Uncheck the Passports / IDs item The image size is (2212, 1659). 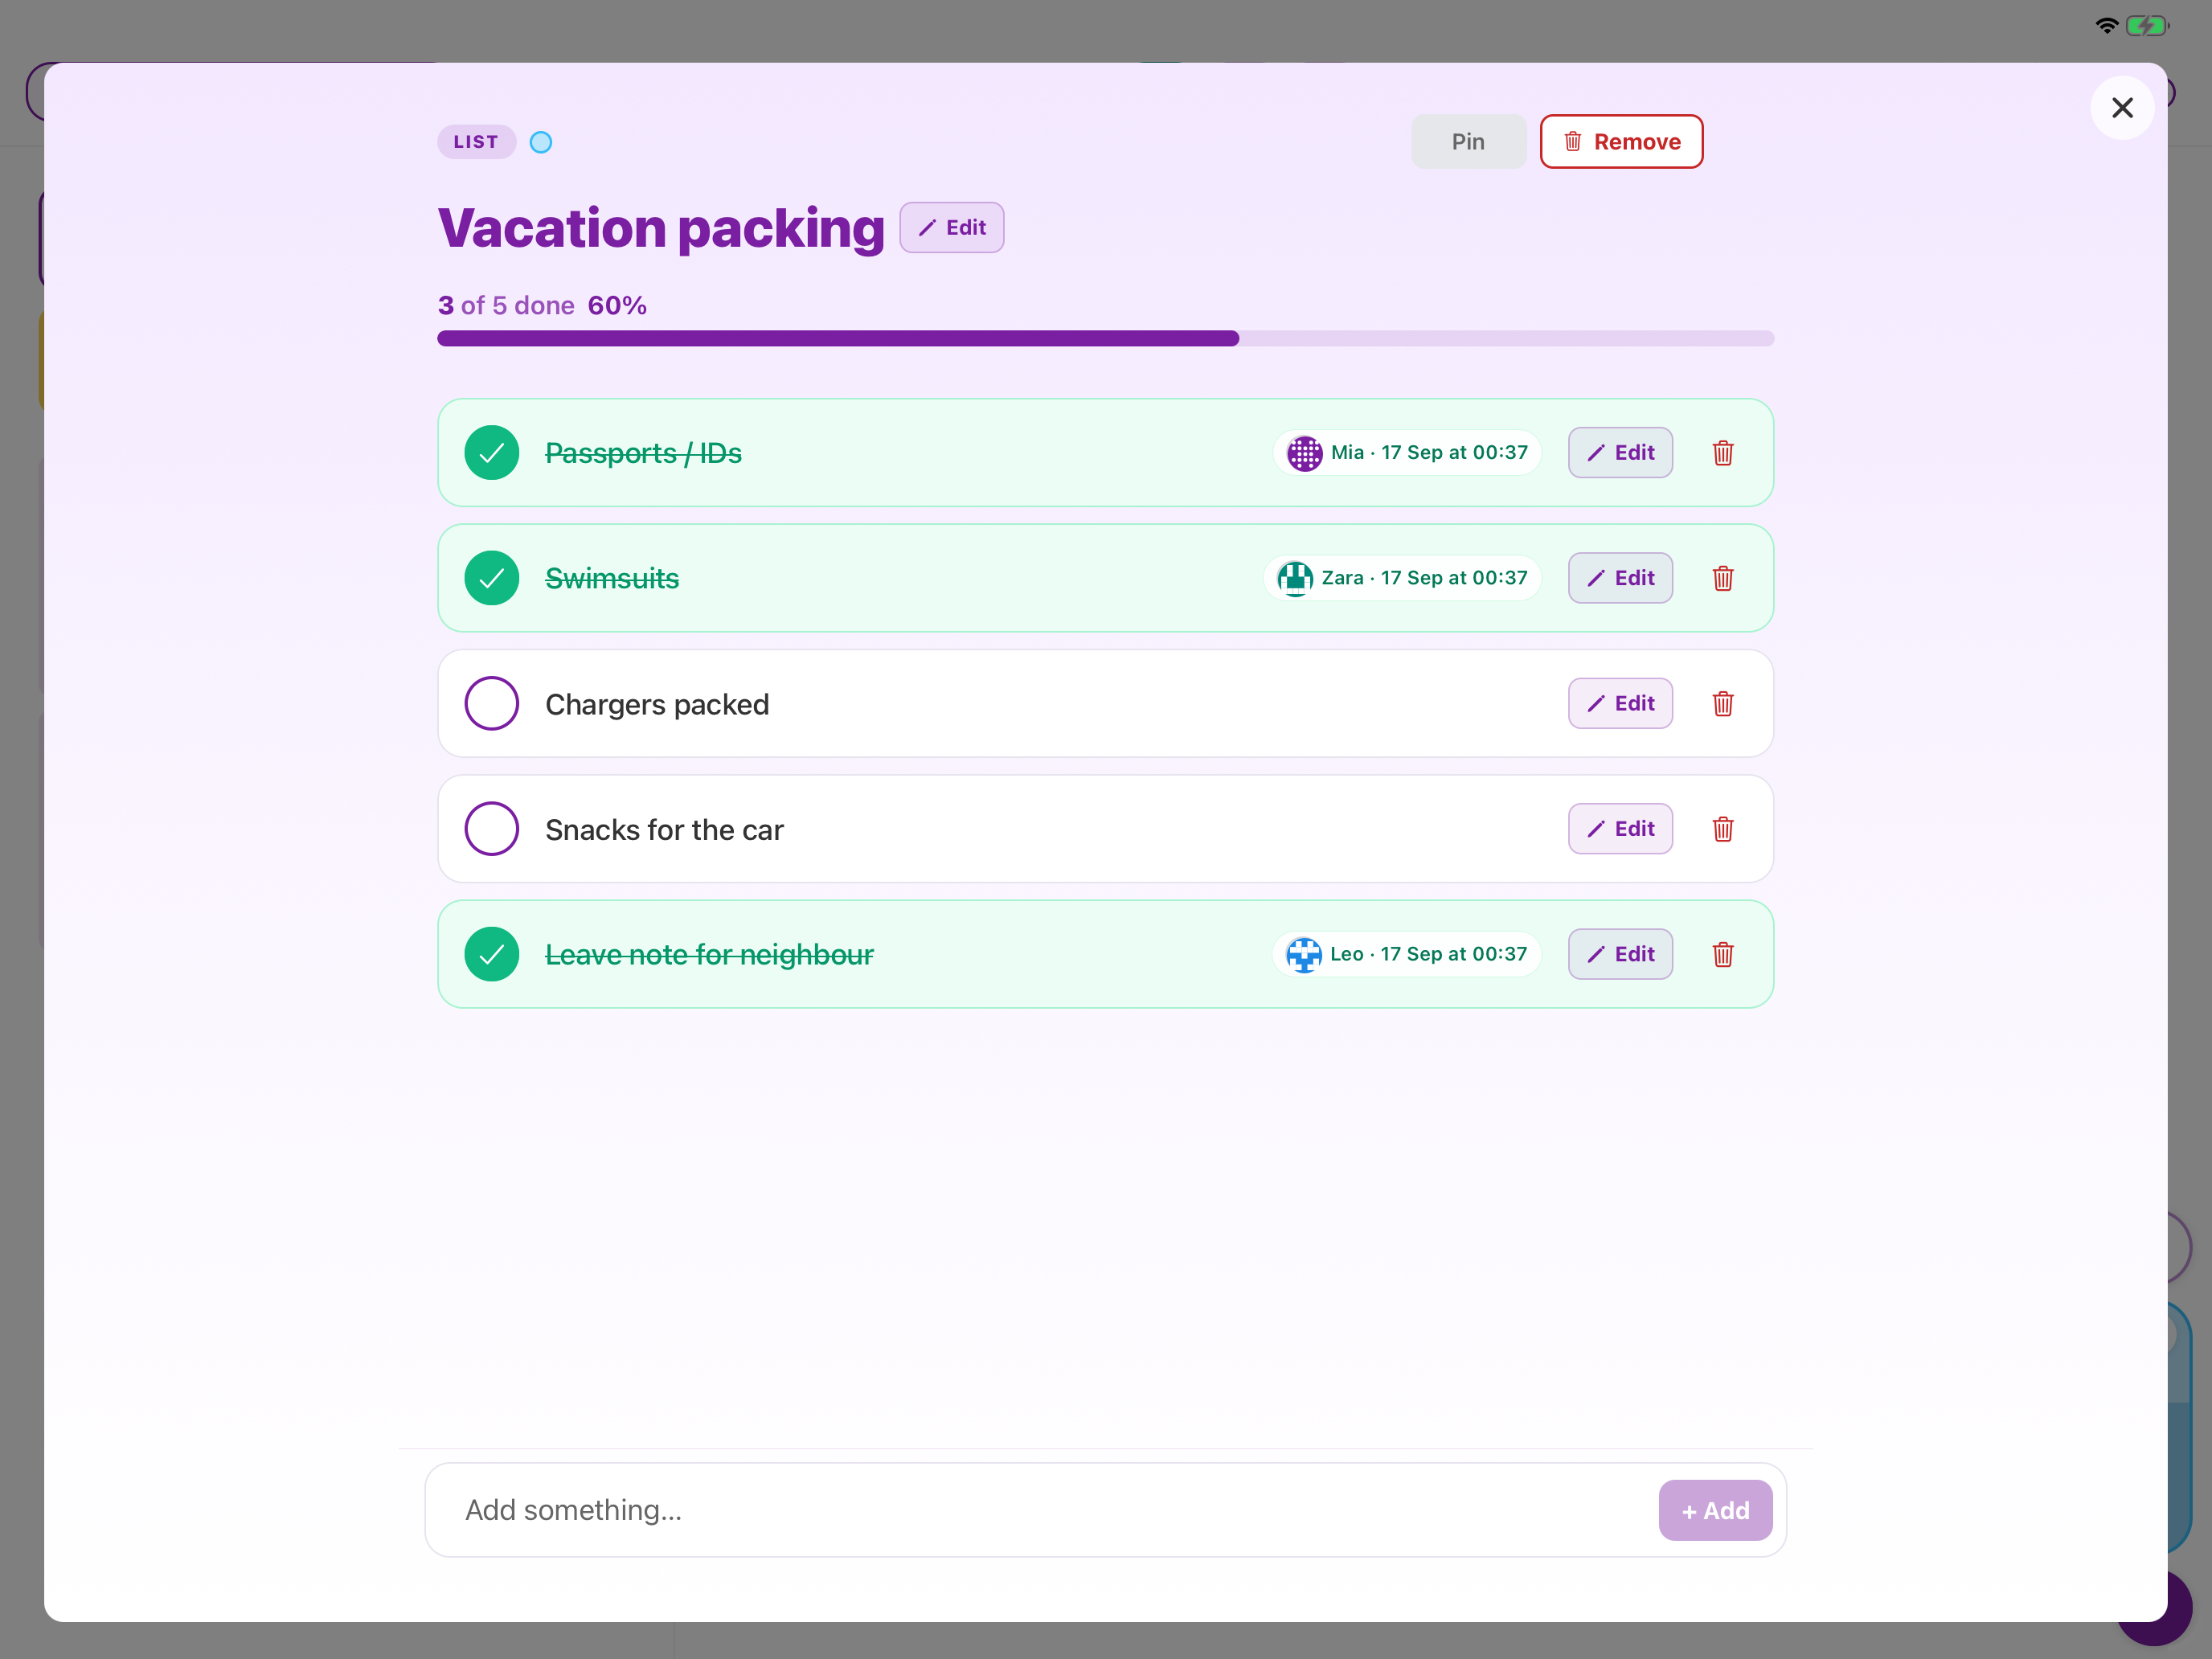point(492,453)
